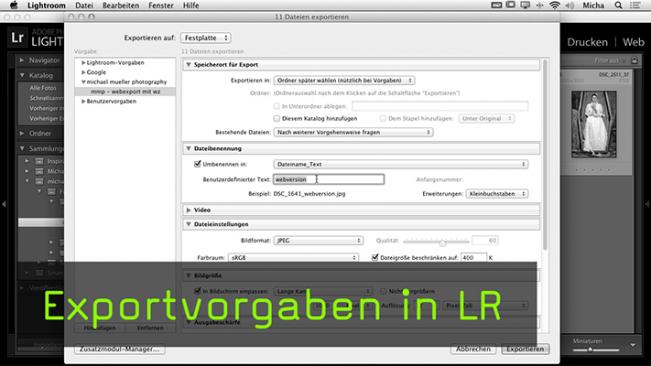This screenshot has height=366, width=651.
Task: Toggle Dateigröße beschränken auf checkbox
Action: point(375,257)
